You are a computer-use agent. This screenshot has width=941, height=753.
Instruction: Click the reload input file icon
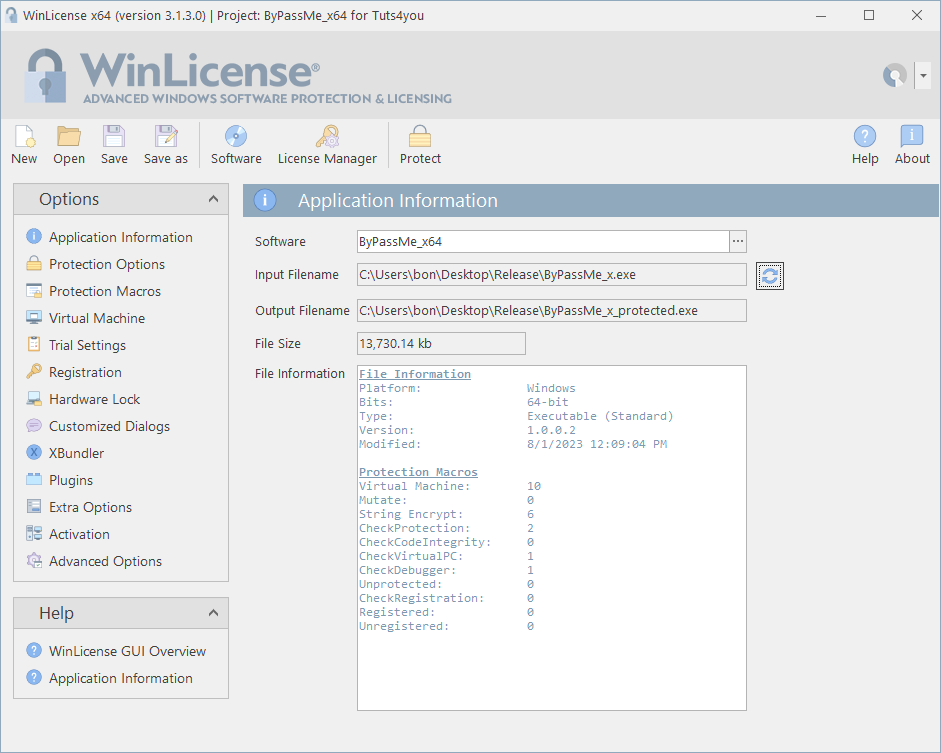click(770, 276)
